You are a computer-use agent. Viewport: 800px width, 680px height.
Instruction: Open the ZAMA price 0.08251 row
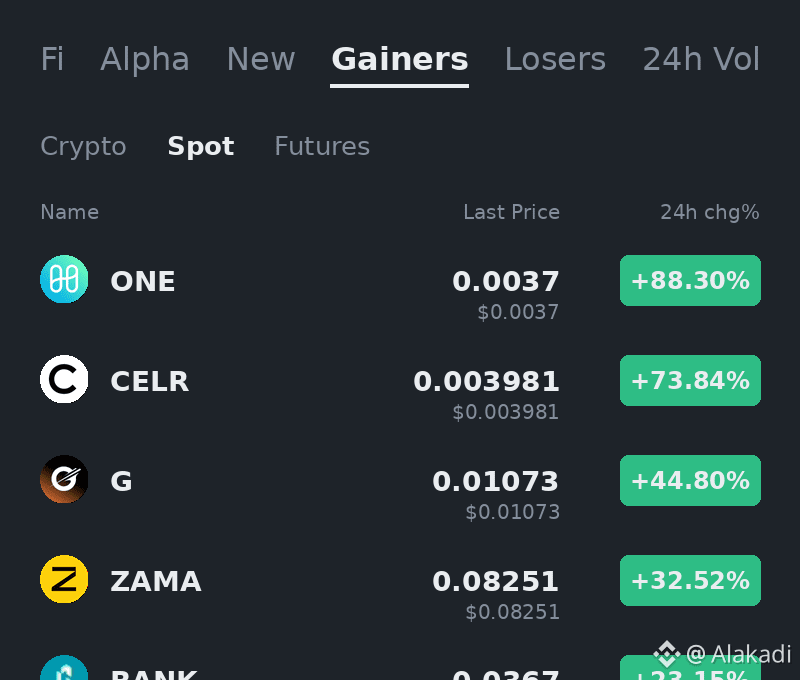(400, 589)
